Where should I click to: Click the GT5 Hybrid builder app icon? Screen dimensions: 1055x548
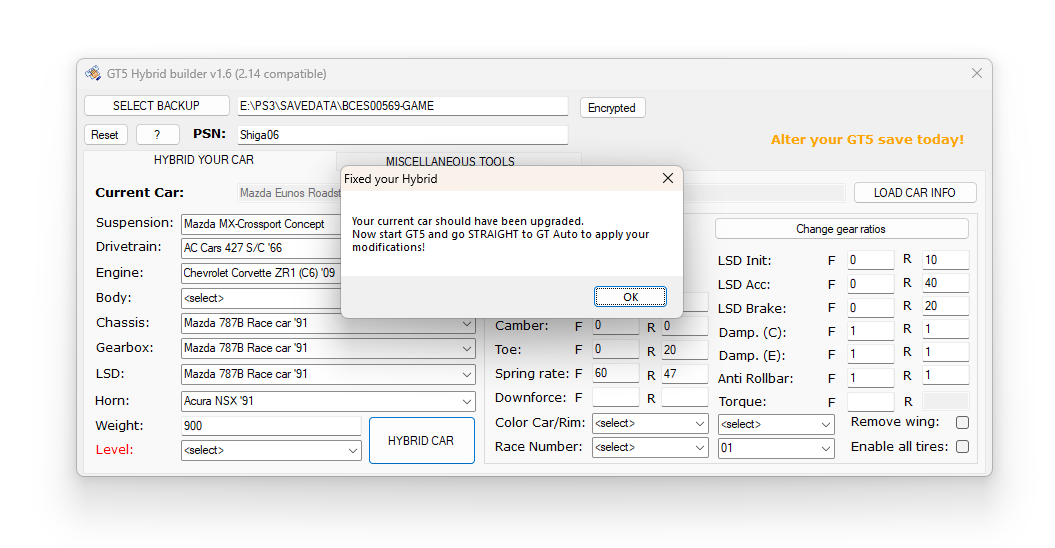pyautogui.click(x=93, y=74)
